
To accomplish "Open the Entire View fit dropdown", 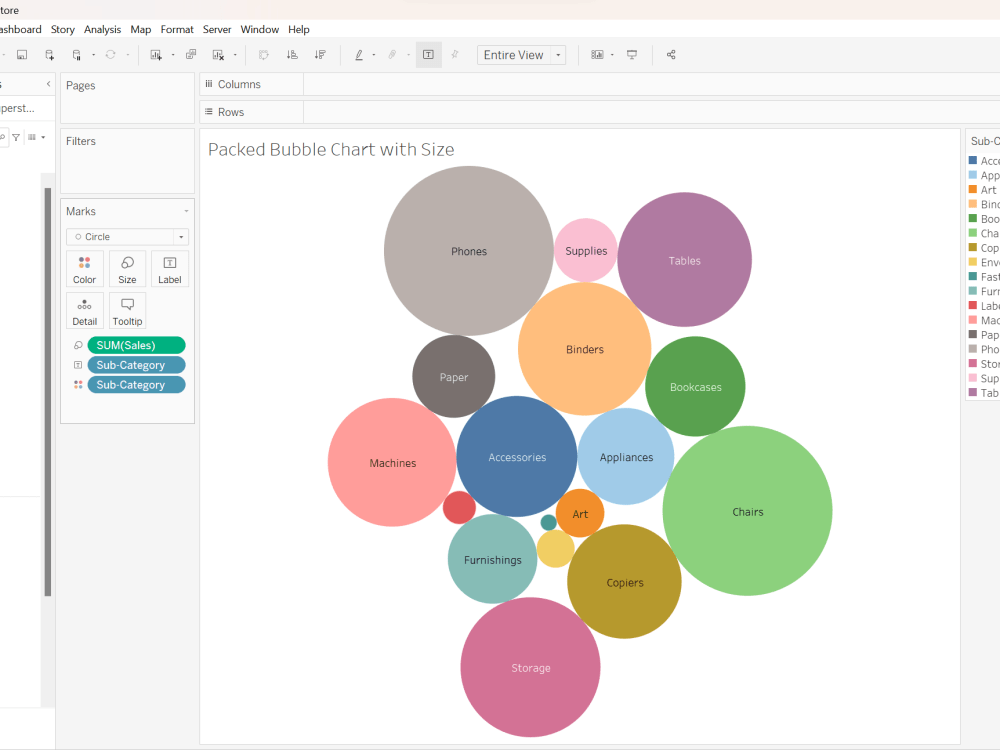I will coord(521,55).
